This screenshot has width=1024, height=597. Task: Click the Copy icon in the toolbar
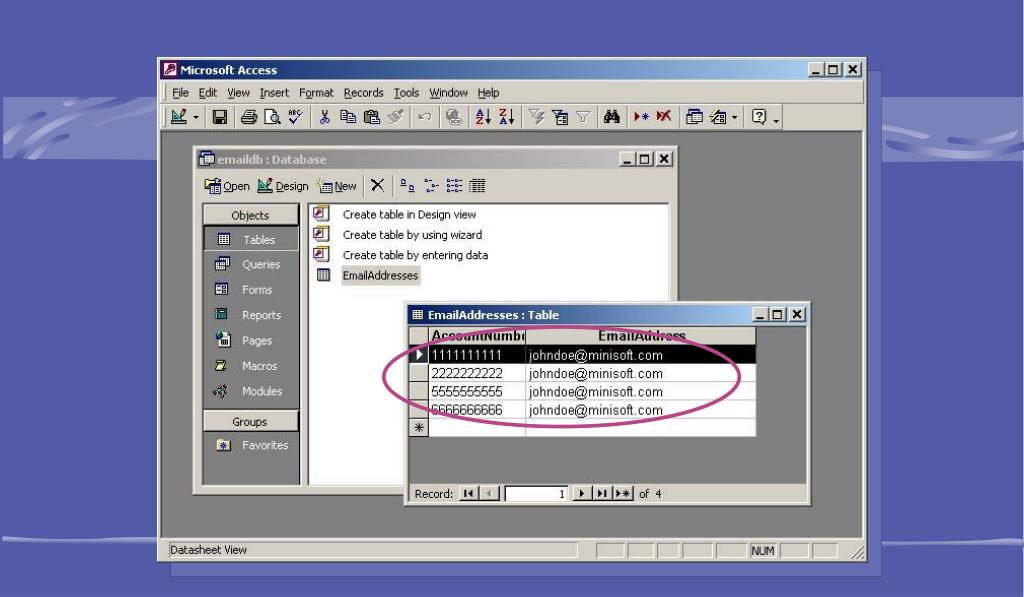[348, 117]
